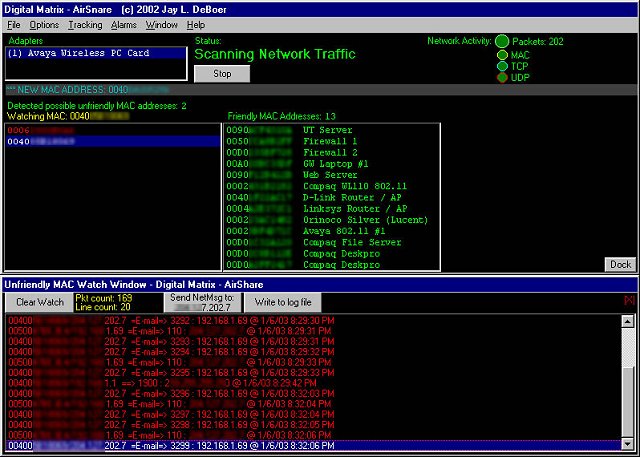This screenshot has width=640, height=457.
Task: Select Firewall 1 entry
Action: point(331,141)
